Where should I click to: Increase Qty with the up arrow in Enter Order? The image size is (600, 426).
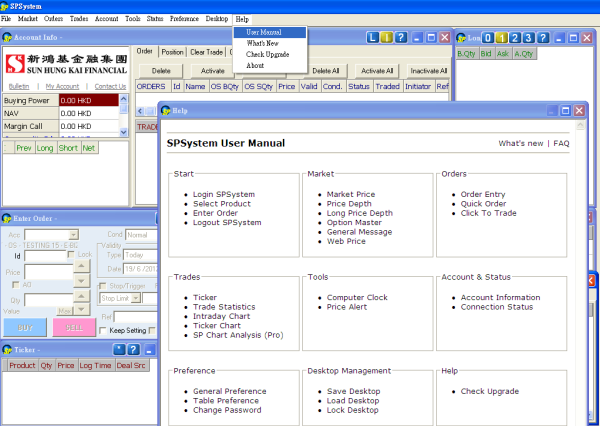pos(82,295)
